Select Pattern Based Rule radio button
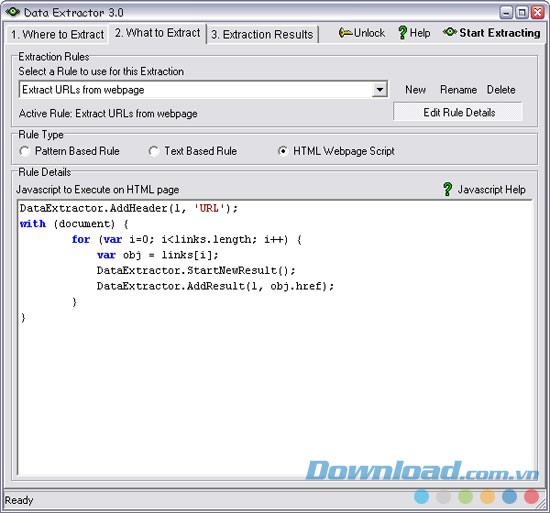 [x=25, y=151]
